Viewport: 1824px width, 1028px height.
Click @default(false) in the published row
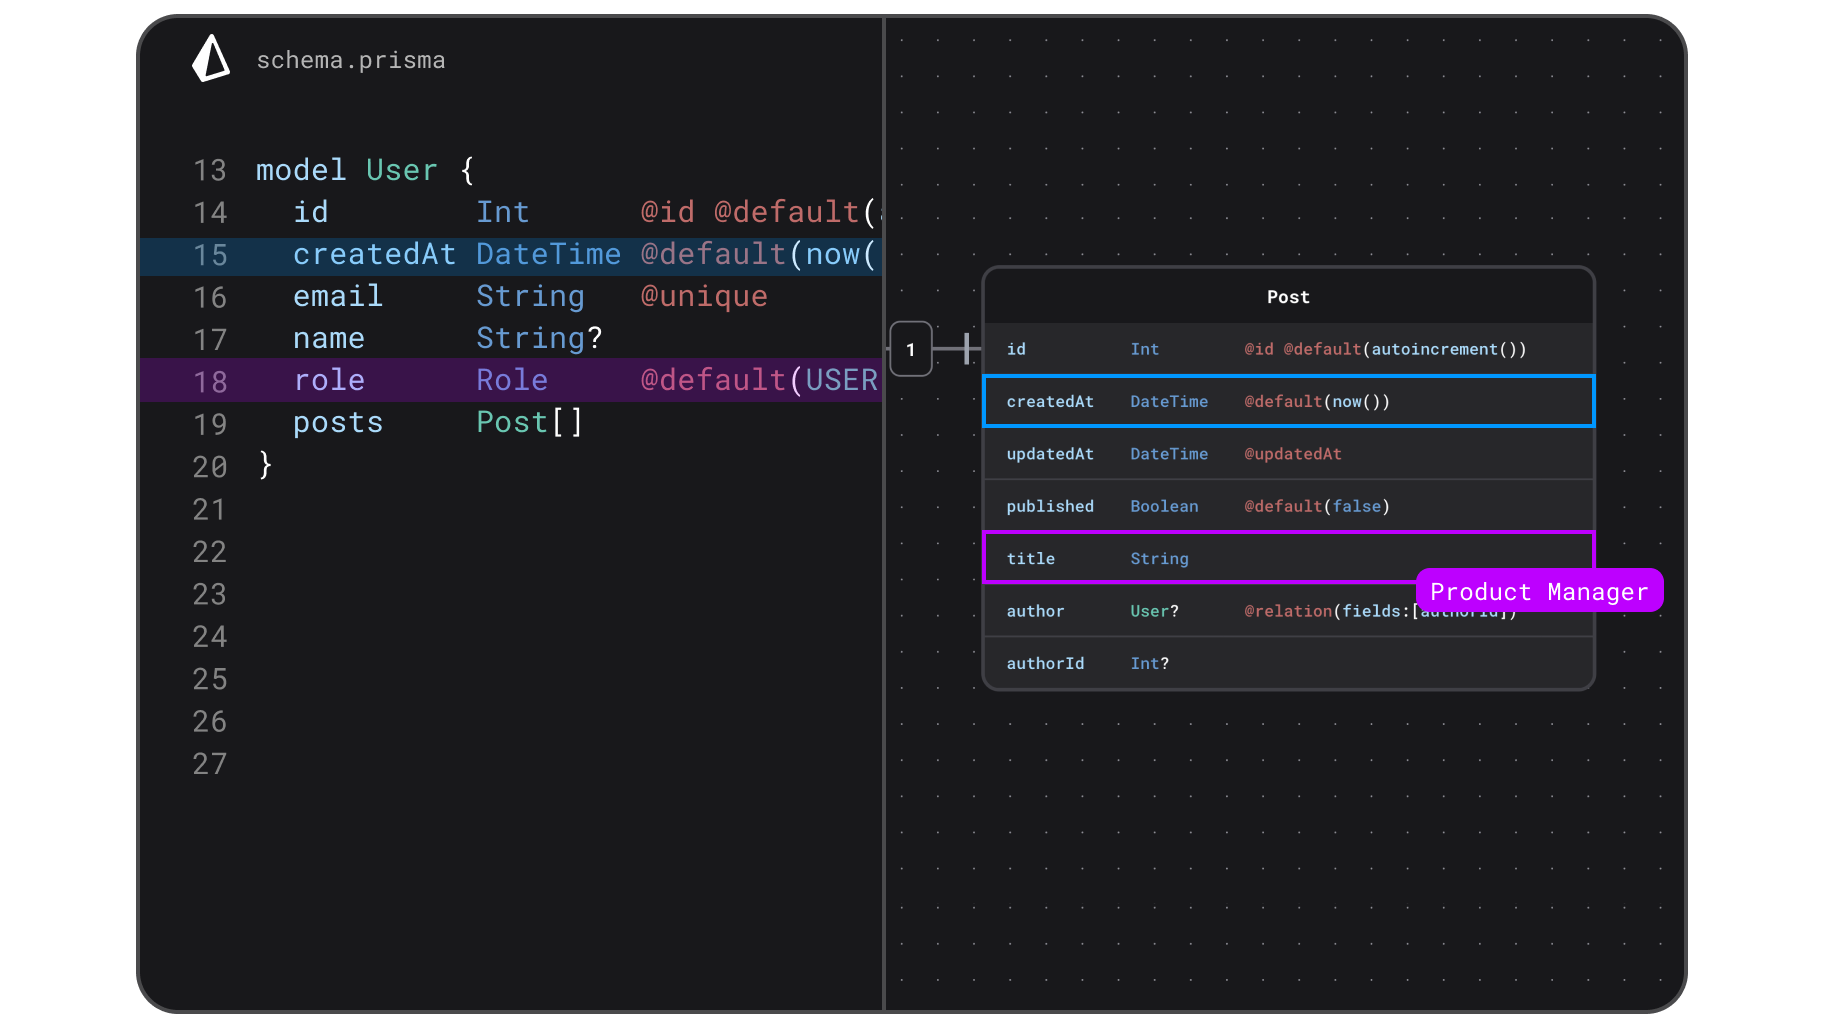click(1317, 506)
